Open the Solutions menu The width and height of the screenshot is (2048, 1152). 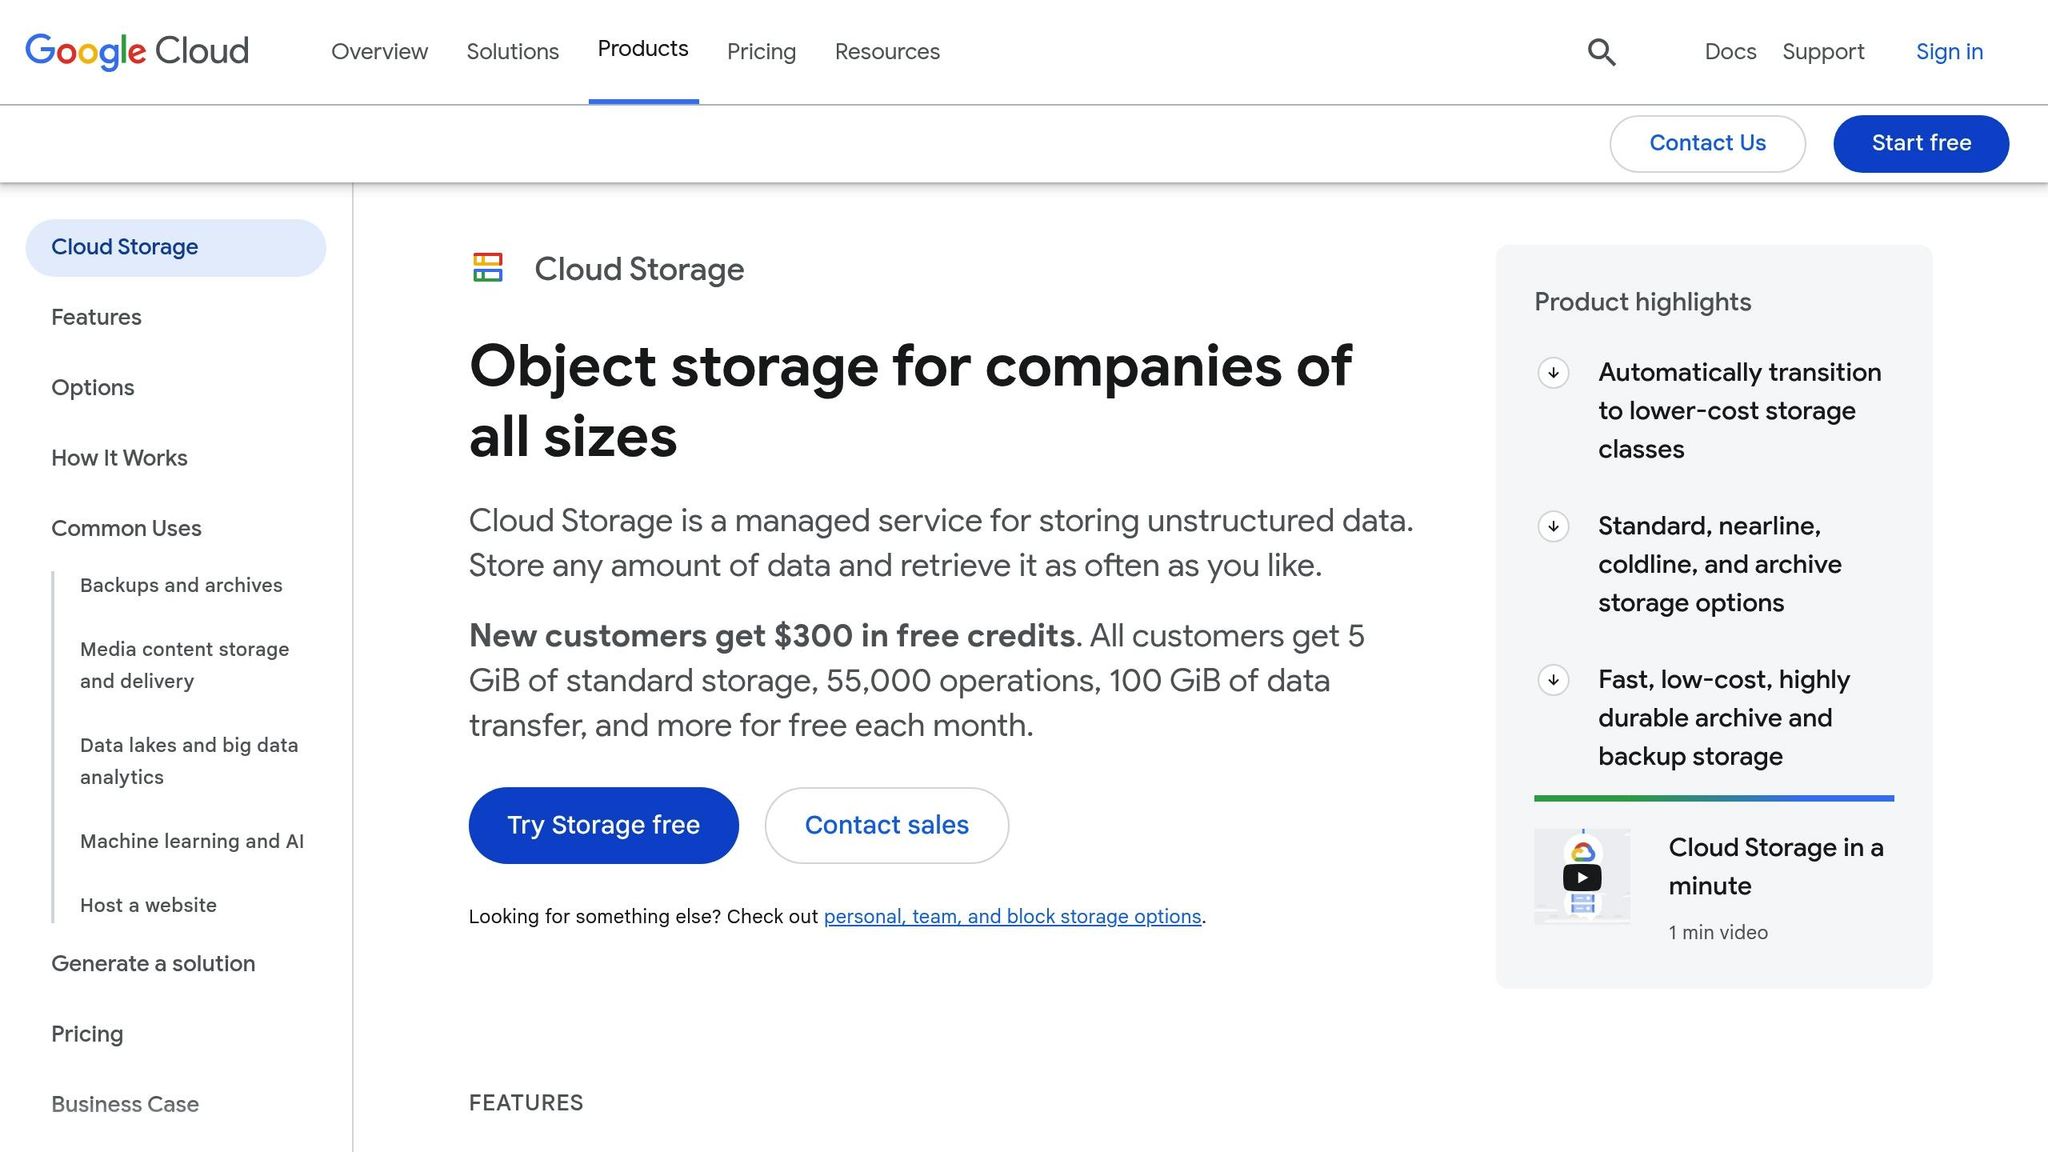point(512,51)
